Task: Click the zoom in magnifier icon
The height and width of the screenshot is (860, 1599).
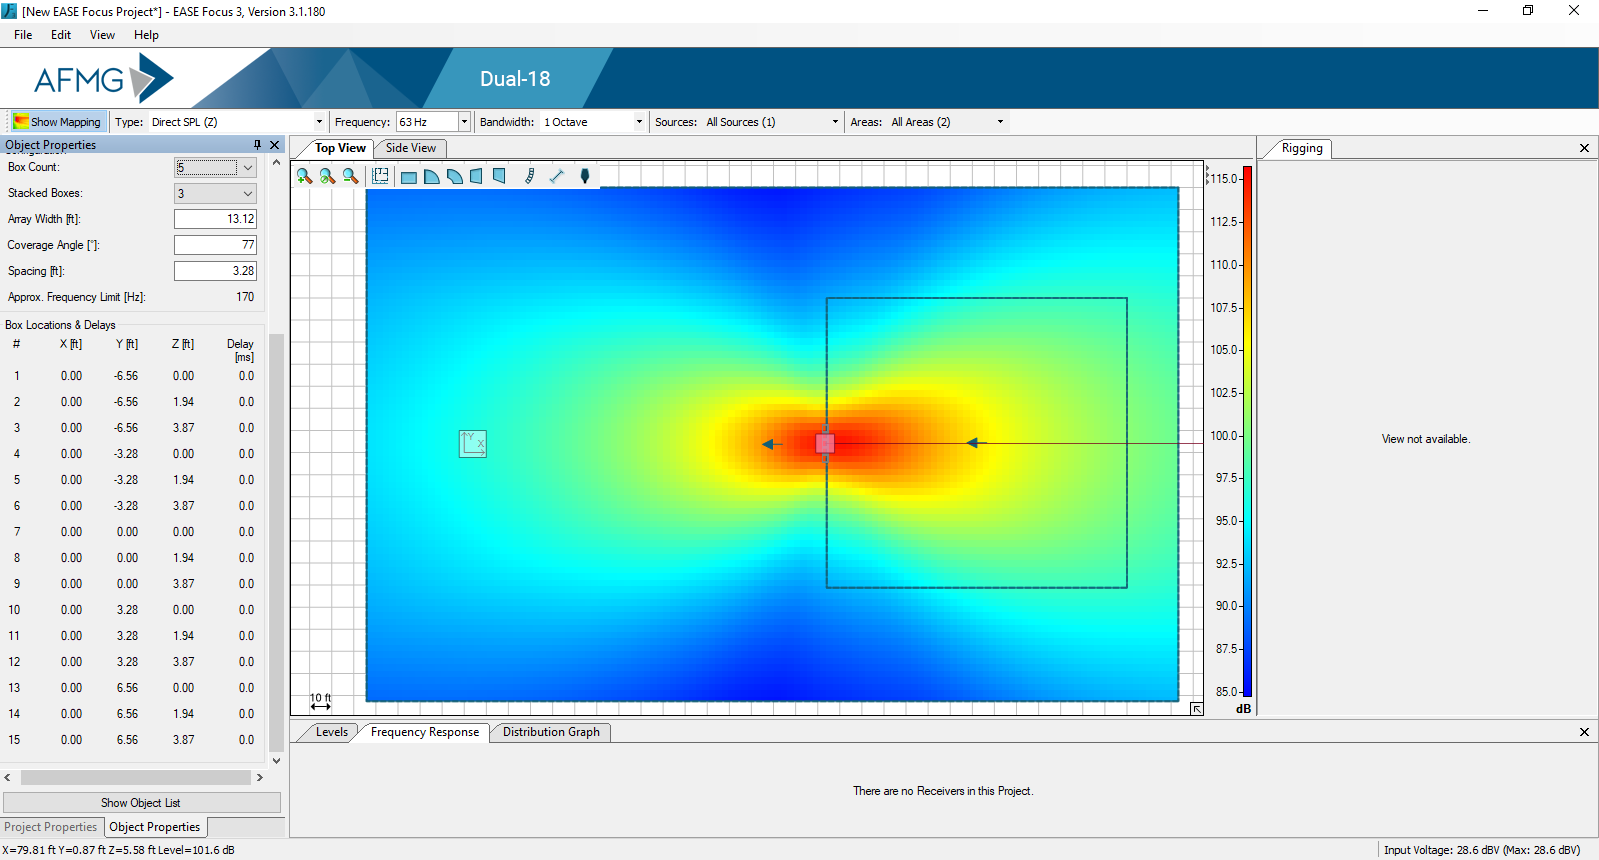Action: (304, 176)
